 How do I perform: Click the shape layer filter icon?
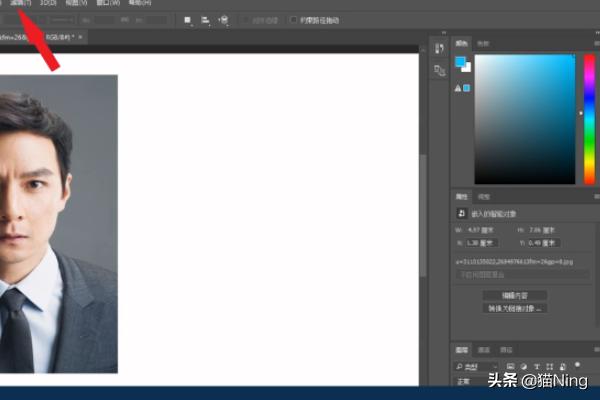pyautogui.click(x=549, y=367)
